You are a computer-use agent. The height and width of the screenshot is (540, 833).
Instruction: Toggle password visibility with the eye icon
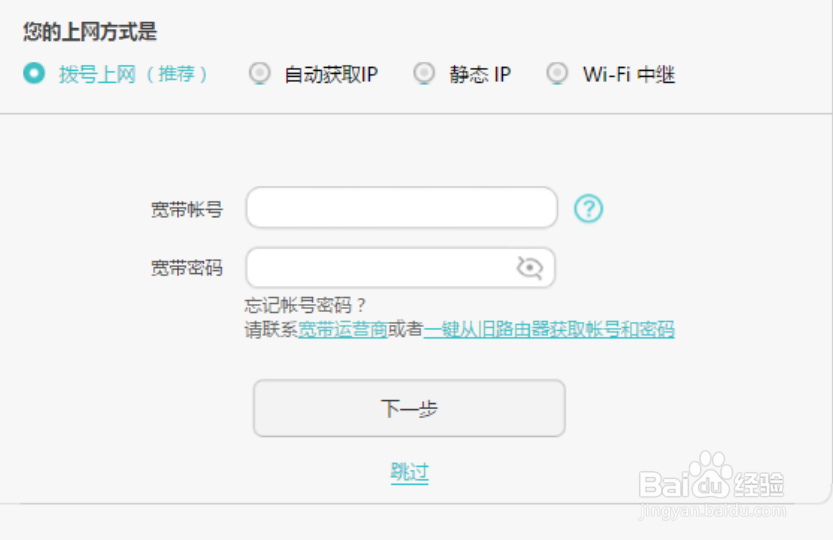point(530,267)
